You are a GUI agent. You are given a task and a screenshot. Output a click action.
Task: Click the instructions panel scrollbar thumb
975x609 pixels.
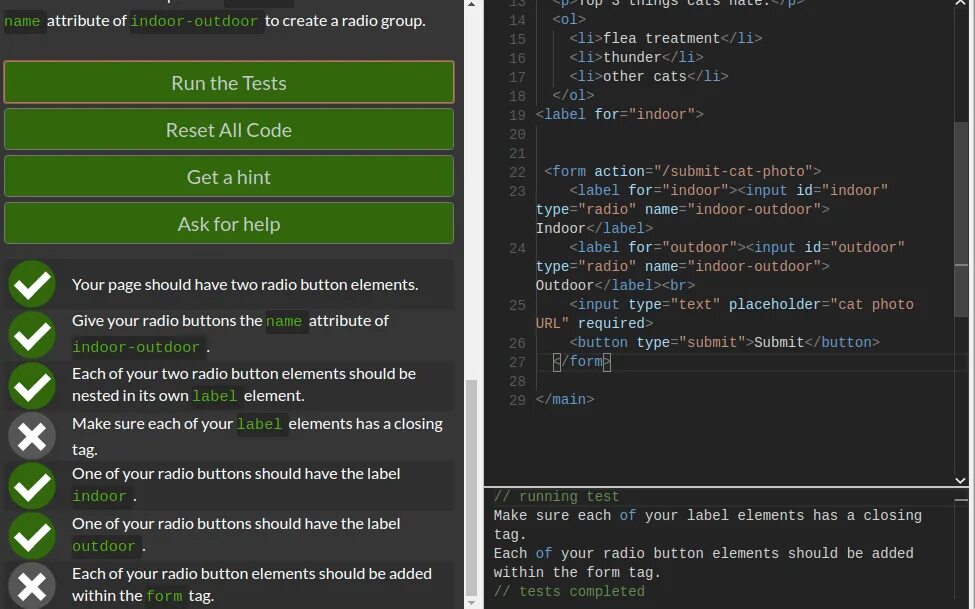point(471,487)
